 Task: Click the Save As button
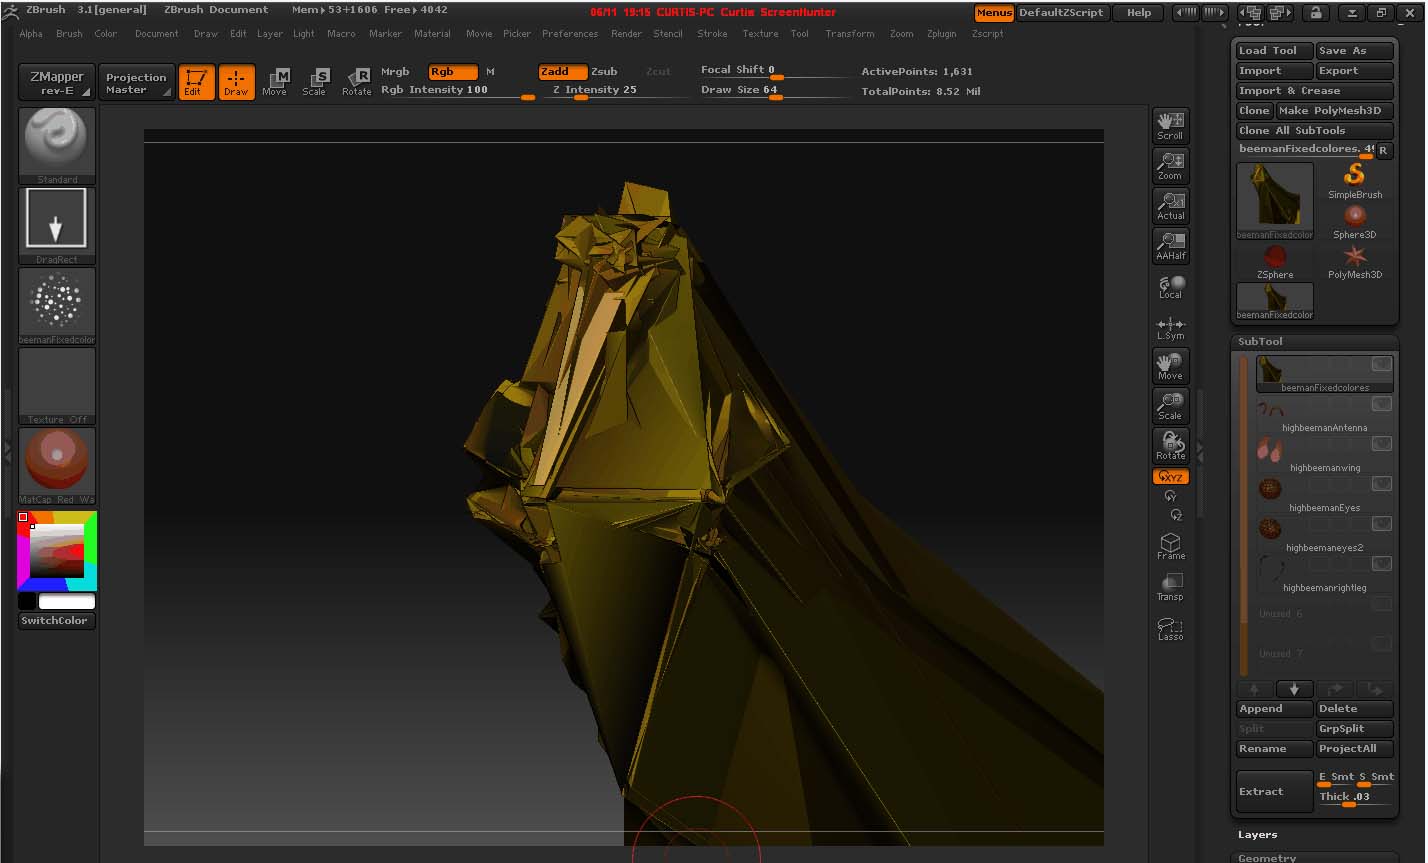(x=1354, y=51)
